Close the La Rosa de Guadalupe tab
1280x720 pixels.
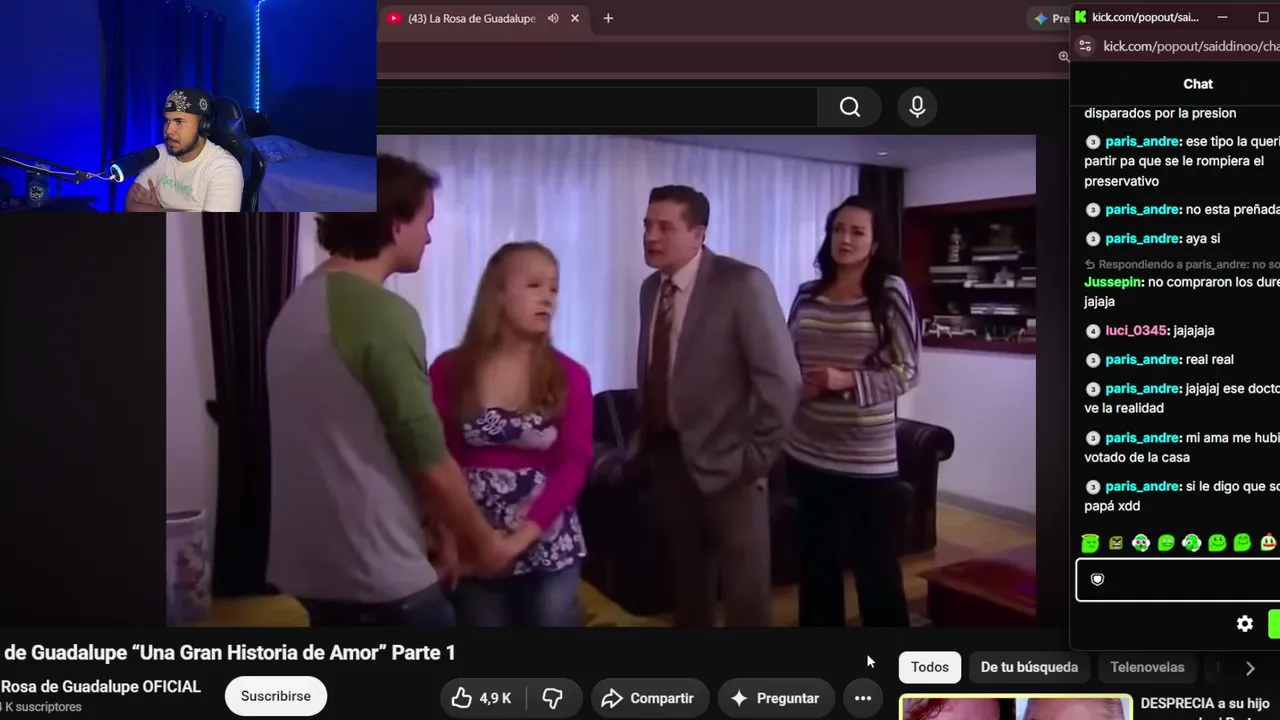pyautogui.click(x=575, y=18)
